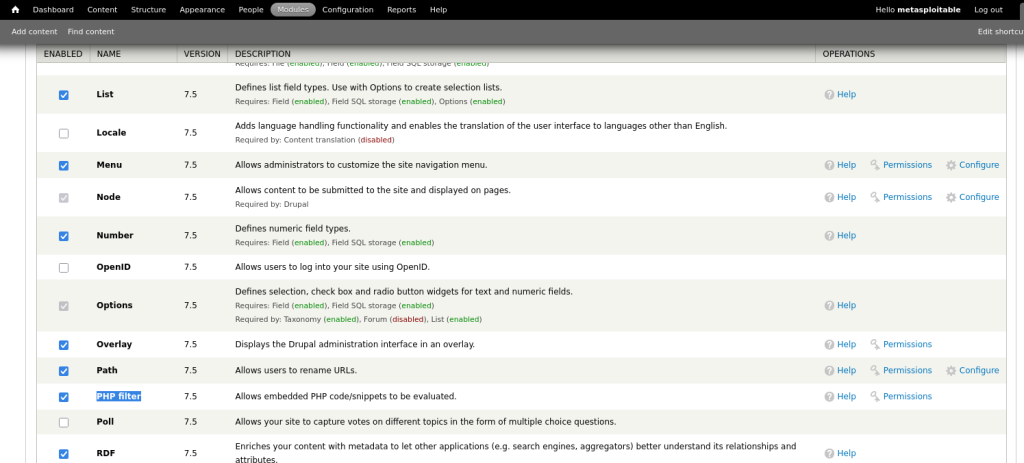Open the Structure menu item
1024x463 pixels.
coord(148,10)
